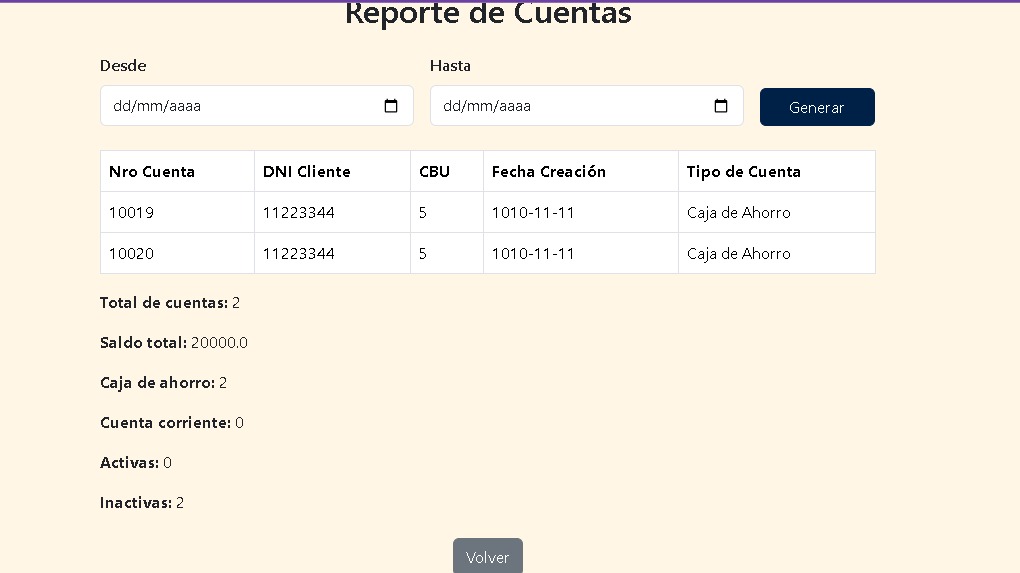Open the Hasta calendar picker icon
Screen dimensions: 1020x573
click(721, 106)
